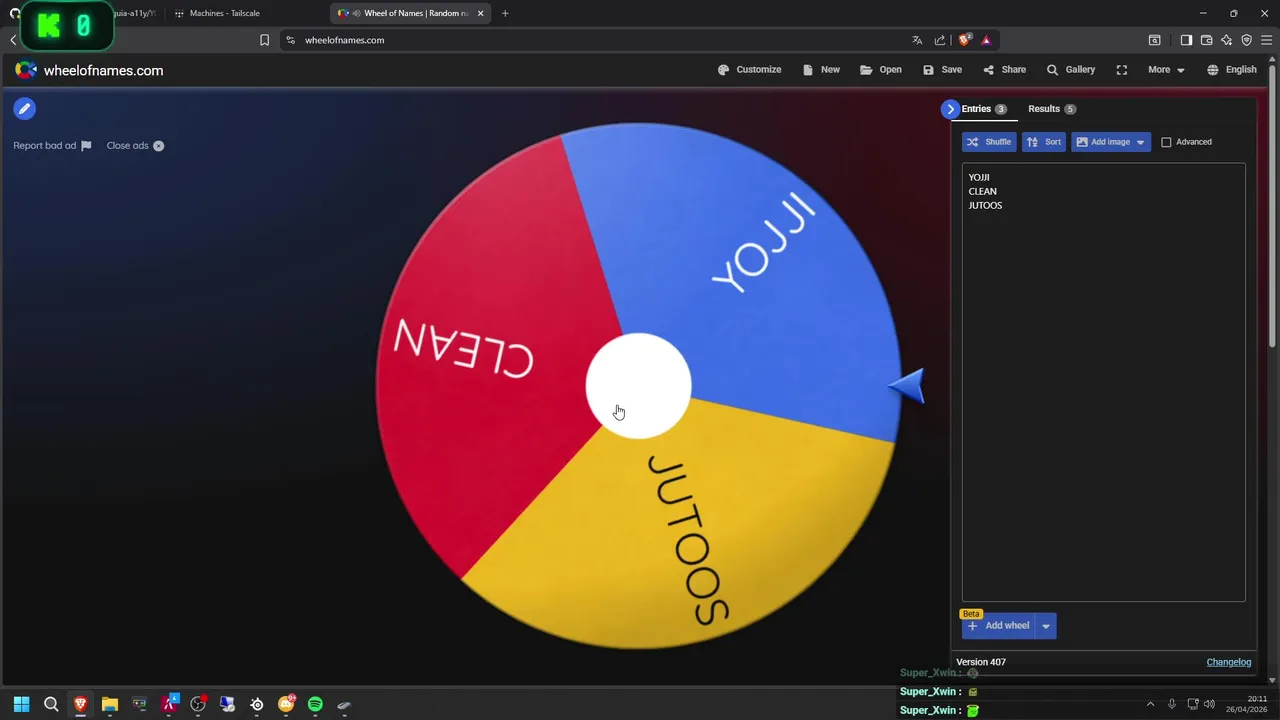
Task: Open Brave Wallet icon
Action: [1206, 40]
